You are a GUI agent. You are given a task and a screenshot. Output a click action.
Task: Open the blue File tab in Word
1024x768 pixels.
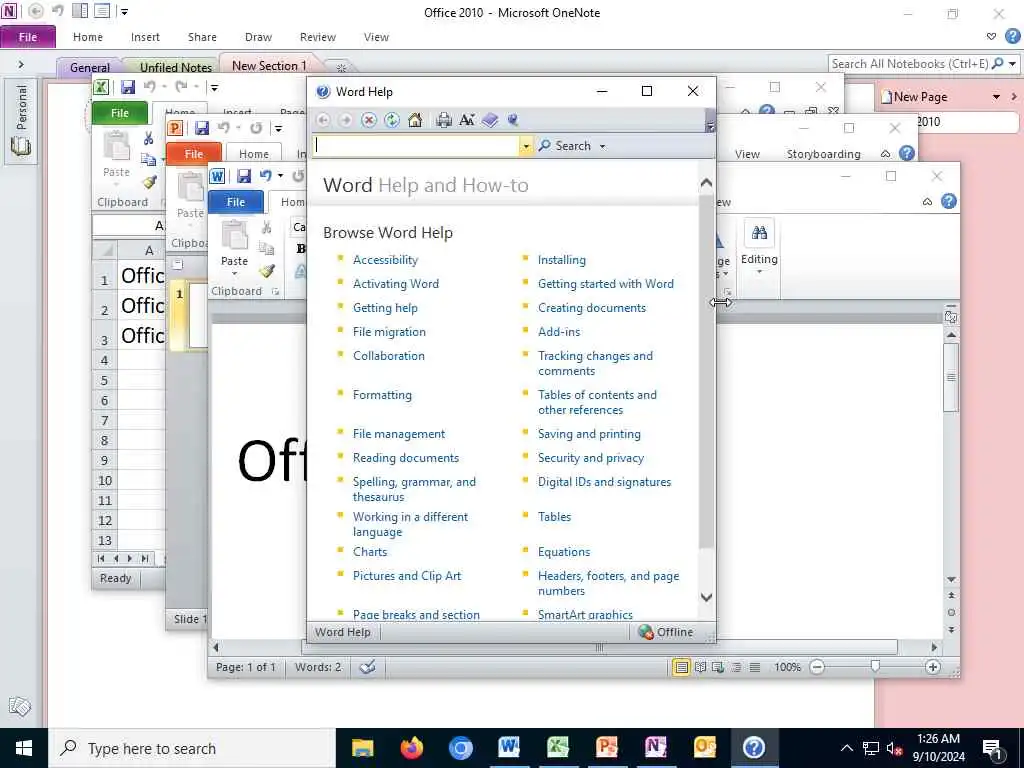point(236,202)
